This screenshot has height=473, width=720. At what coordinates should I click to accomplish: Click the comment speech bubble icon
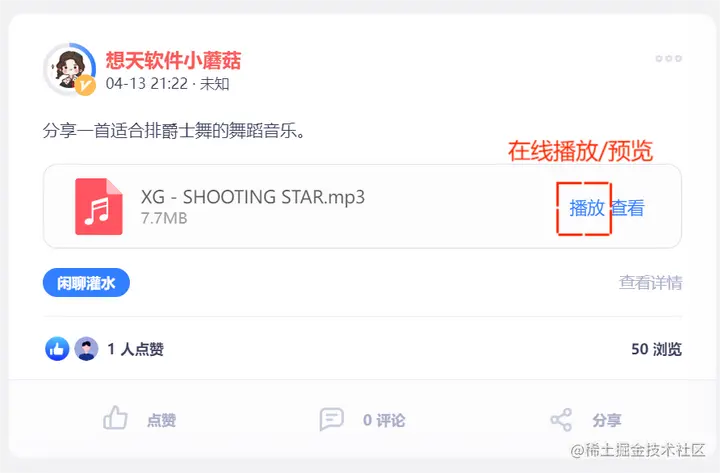(331, 419)
